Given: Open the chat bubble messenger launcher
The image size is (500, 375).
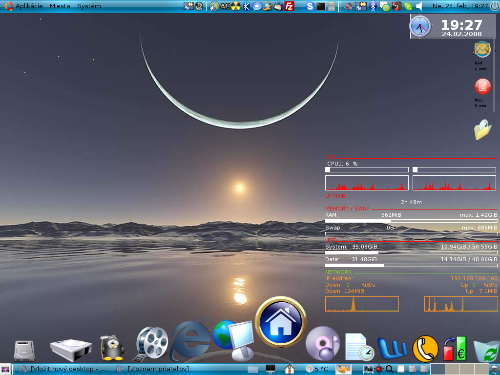Looking at the screenshot, I should click(x=257, y=6).
